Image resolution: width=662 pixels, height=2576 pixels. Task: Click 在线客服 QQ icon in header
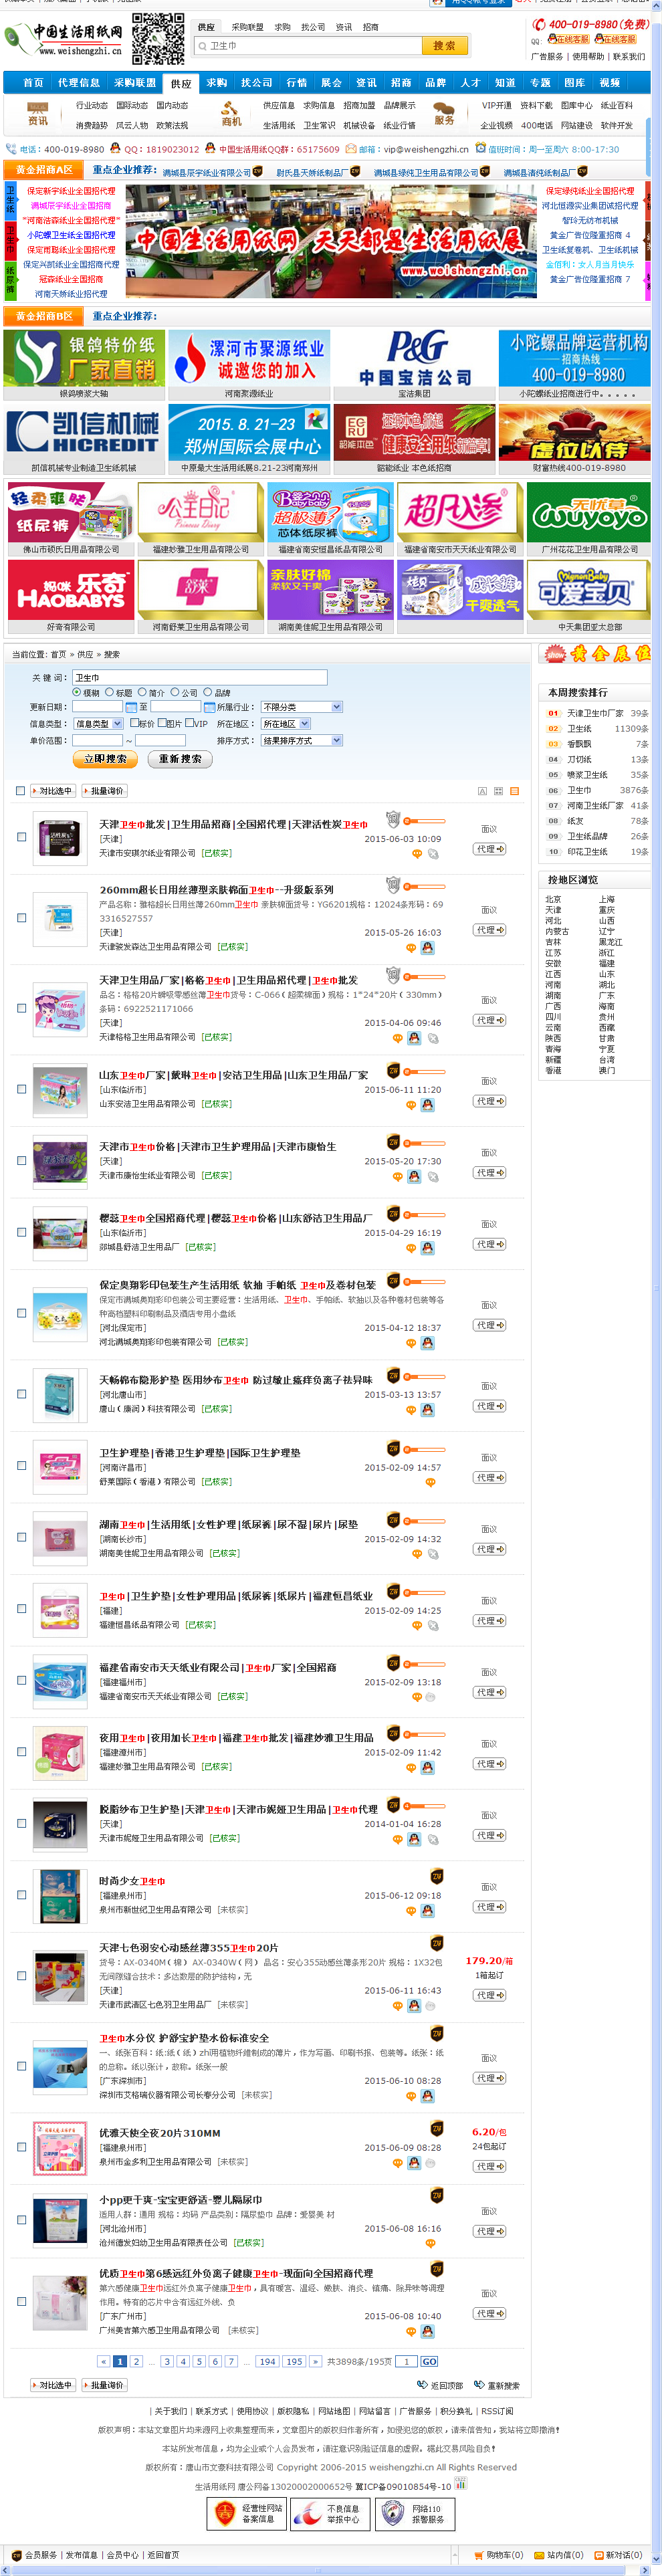tap(567, 39)
